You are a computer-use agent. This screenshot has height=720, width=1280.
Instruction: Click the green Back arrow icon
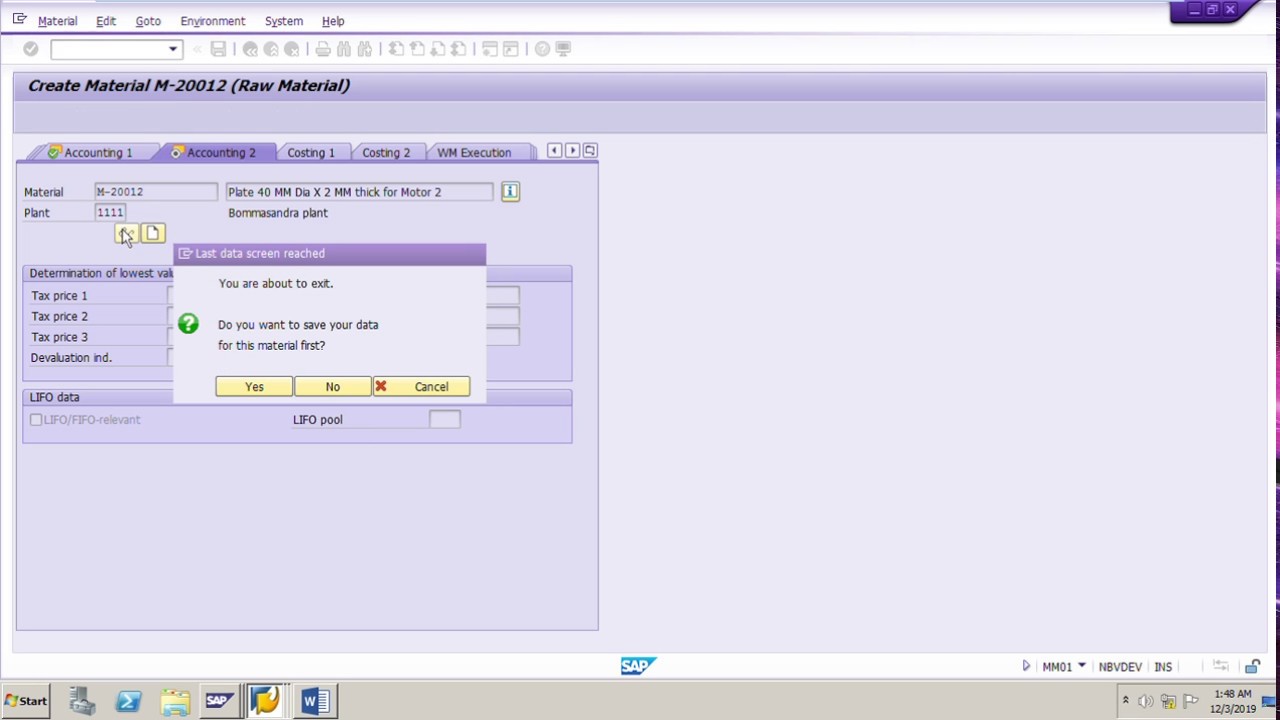click(250, 49)
